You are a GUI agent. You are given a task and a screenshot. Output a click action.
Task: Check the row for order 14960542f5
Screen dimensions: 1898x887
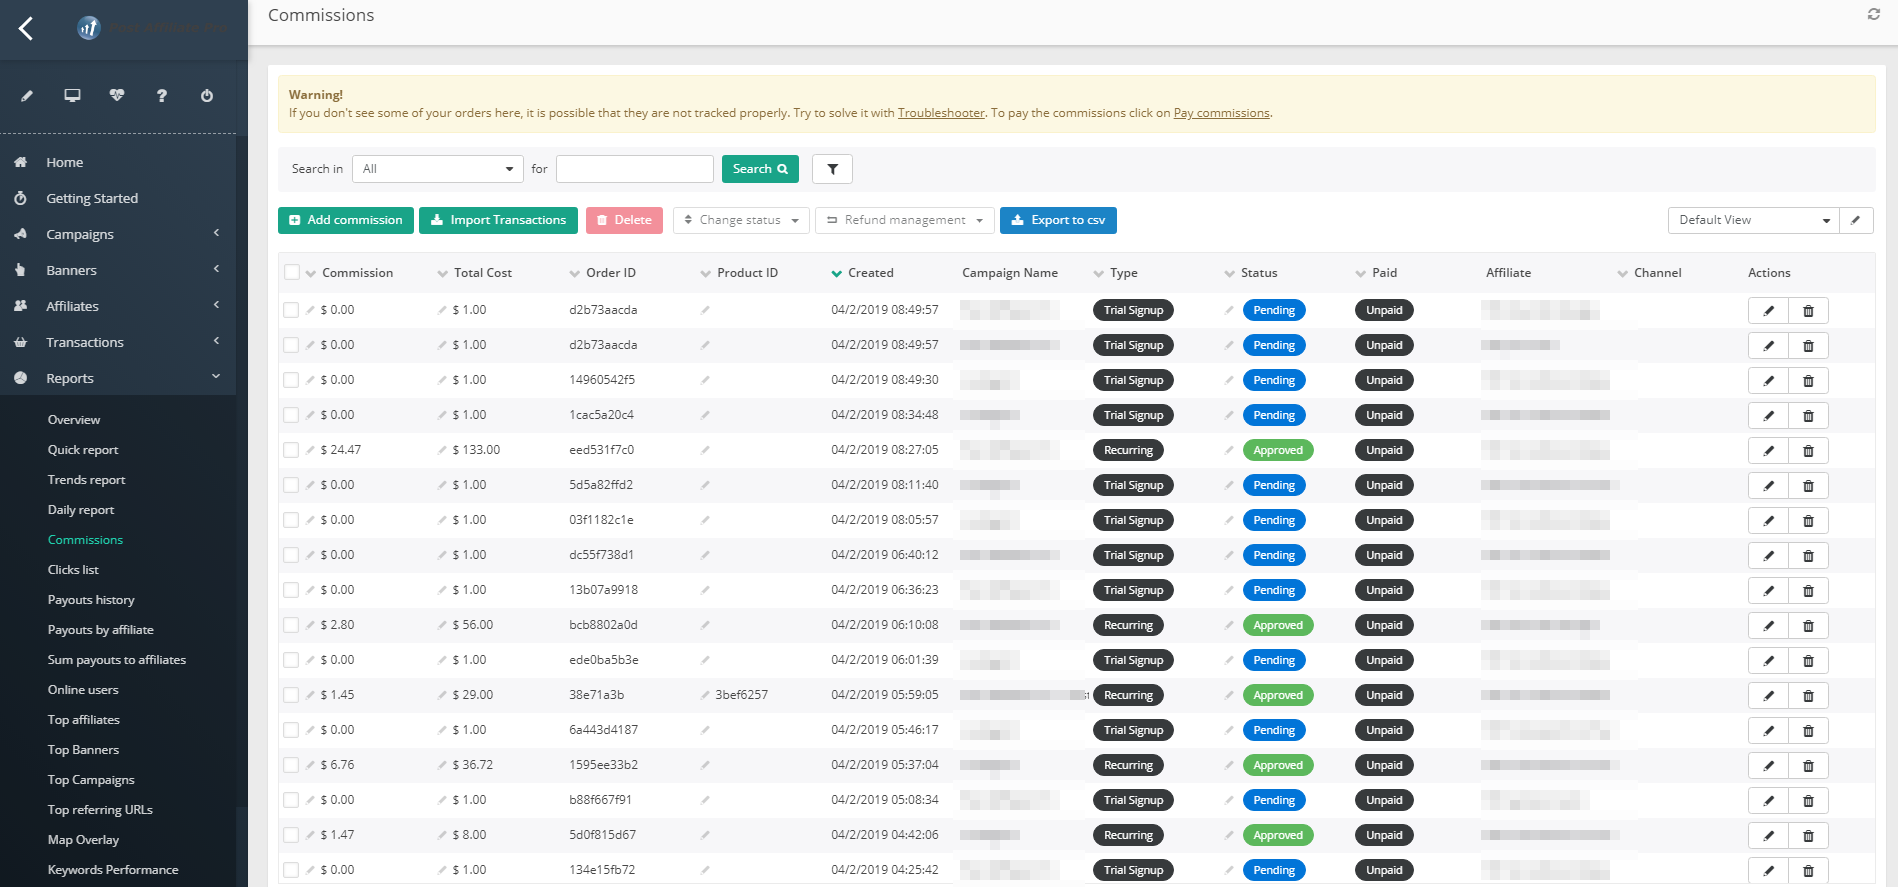(291, 380)
